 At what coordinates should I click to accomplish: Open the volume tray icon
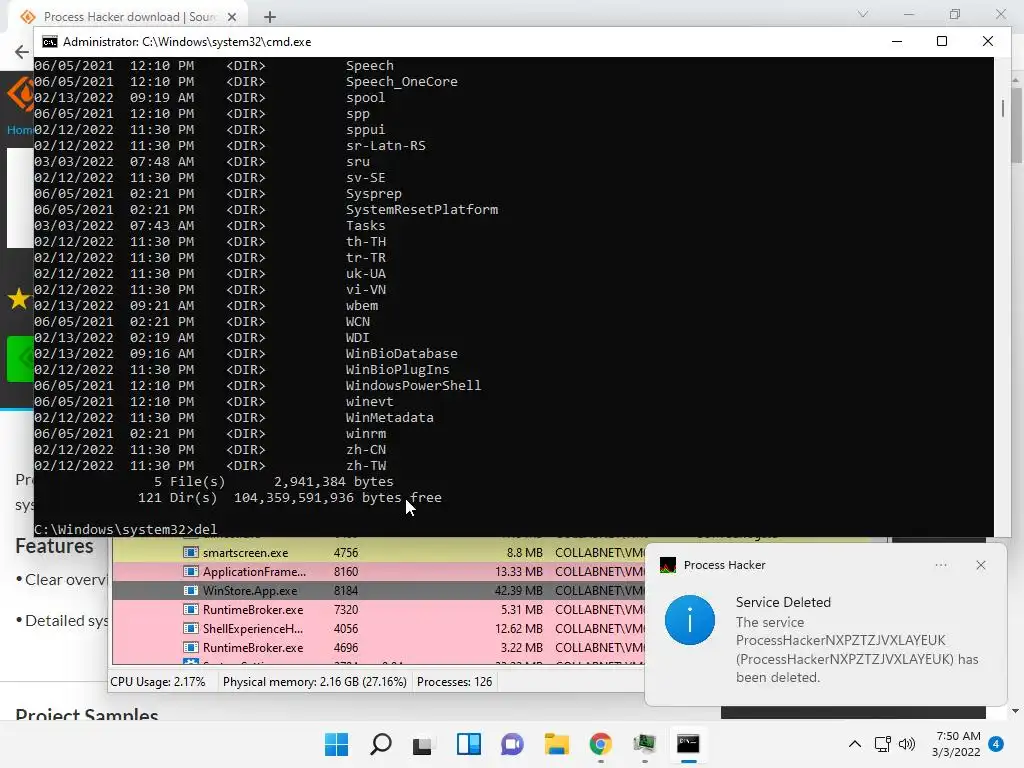point(906,744)
